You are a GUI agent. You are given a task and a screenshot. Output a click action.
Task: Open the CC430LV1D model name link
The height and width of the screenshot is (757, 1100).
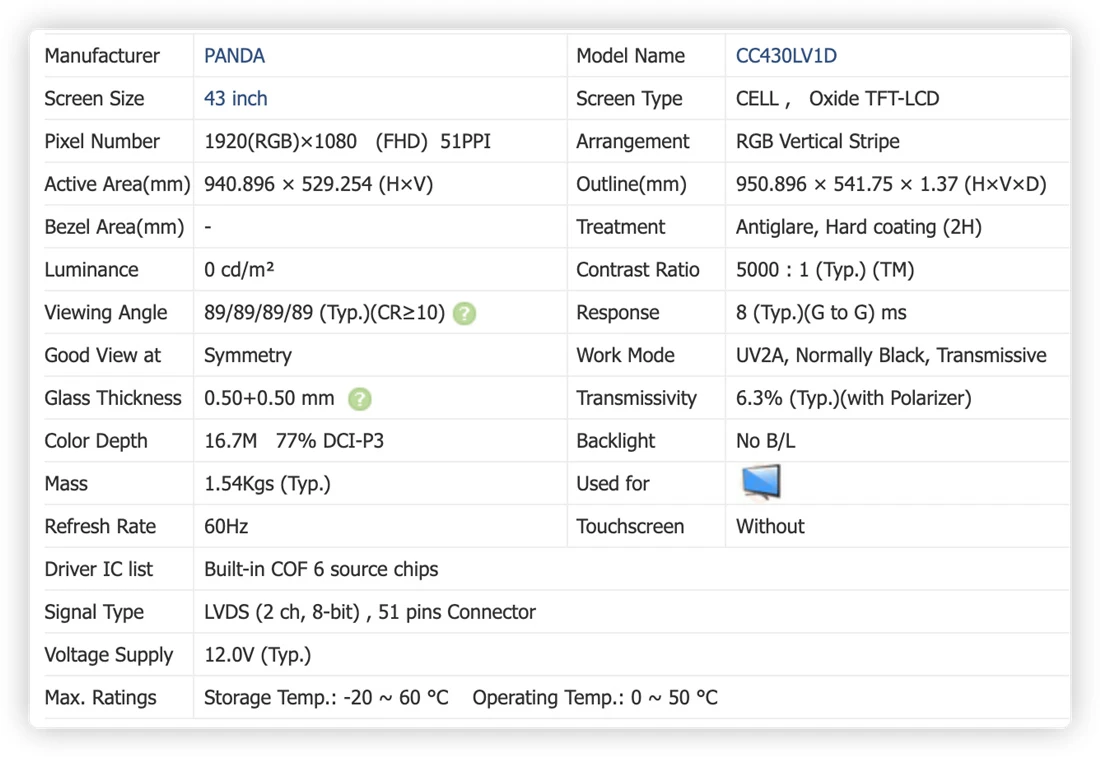point(786,56)
